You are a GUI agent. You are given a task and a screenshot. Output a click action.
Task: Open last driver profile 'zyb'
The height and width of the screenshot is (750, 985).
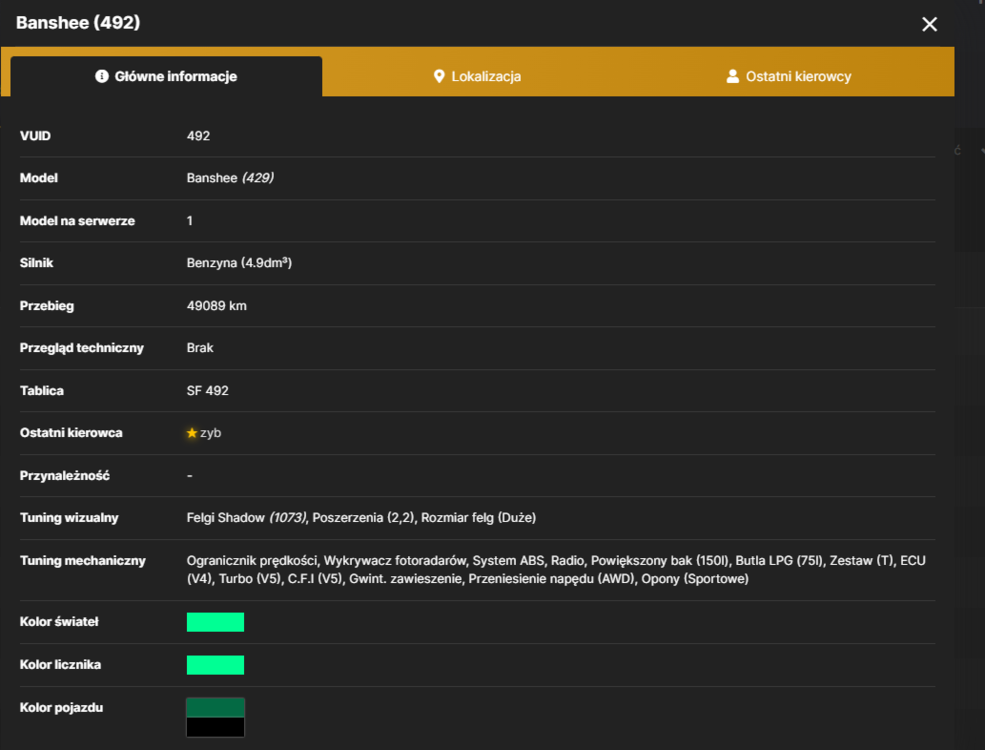[x=210, y=433]
